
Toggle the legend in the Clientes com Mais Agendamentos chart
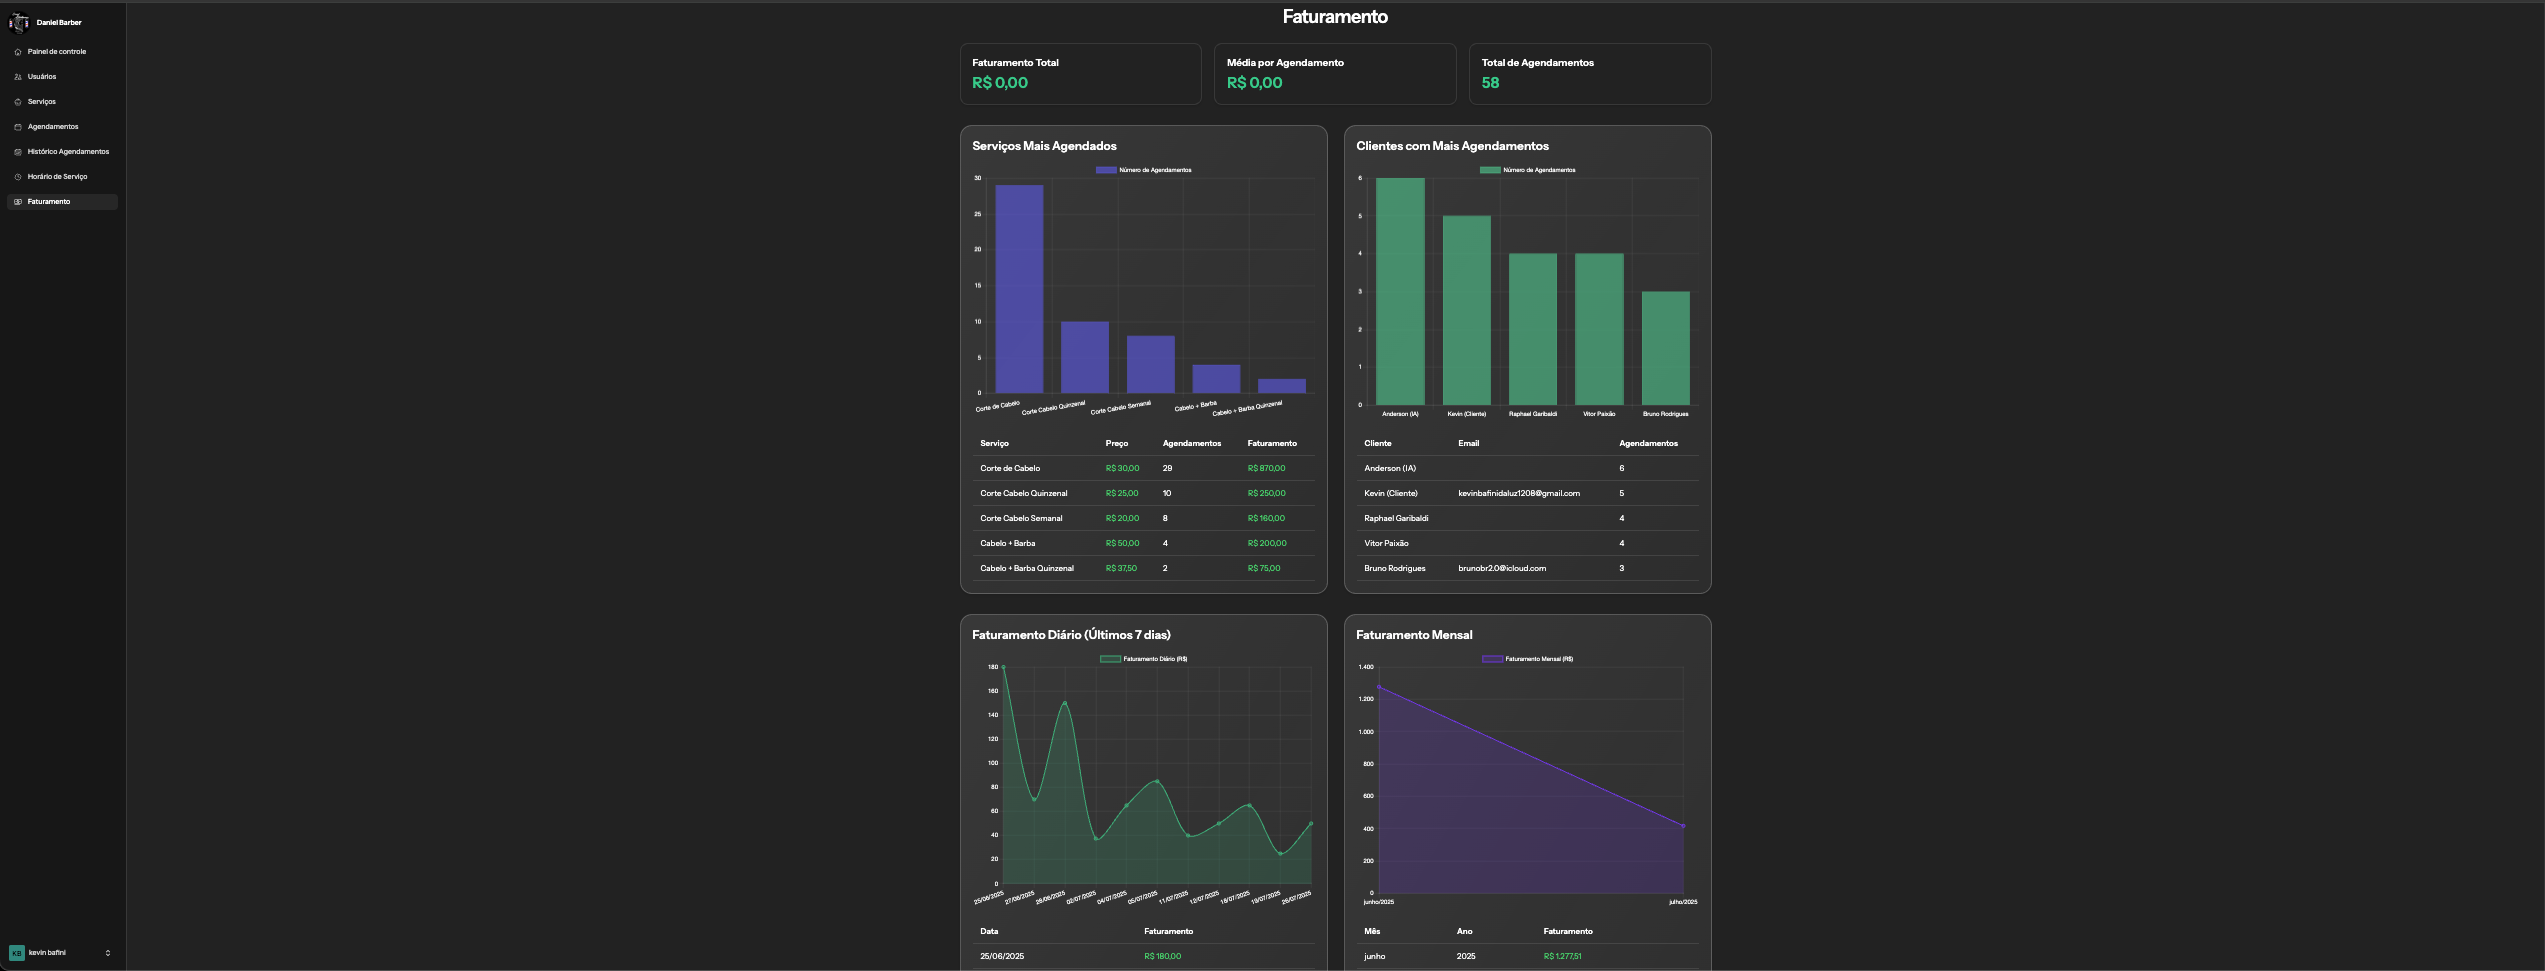1527,170
